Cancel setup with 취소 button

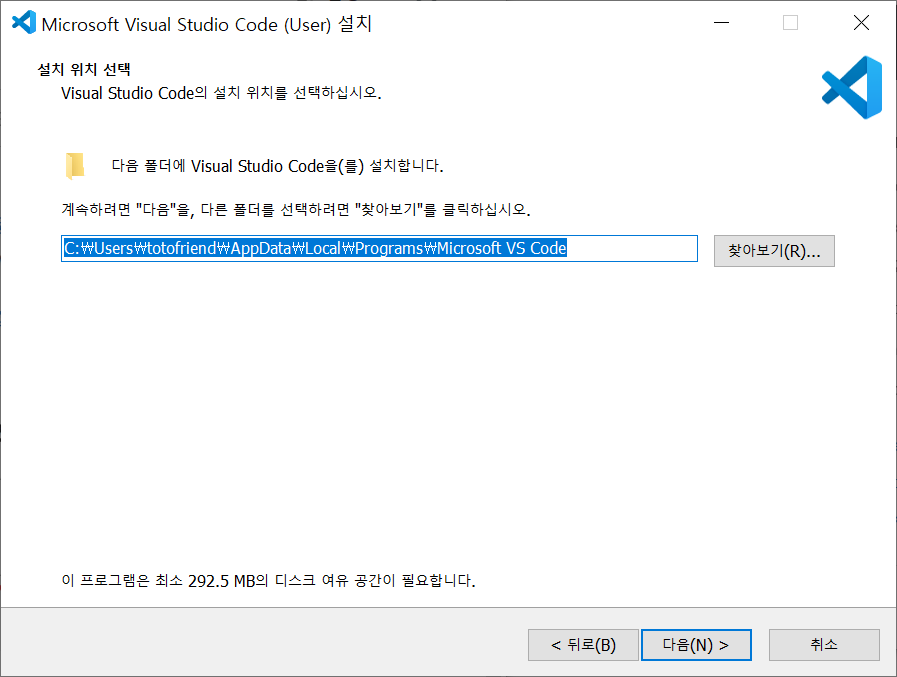coord(824,645)
